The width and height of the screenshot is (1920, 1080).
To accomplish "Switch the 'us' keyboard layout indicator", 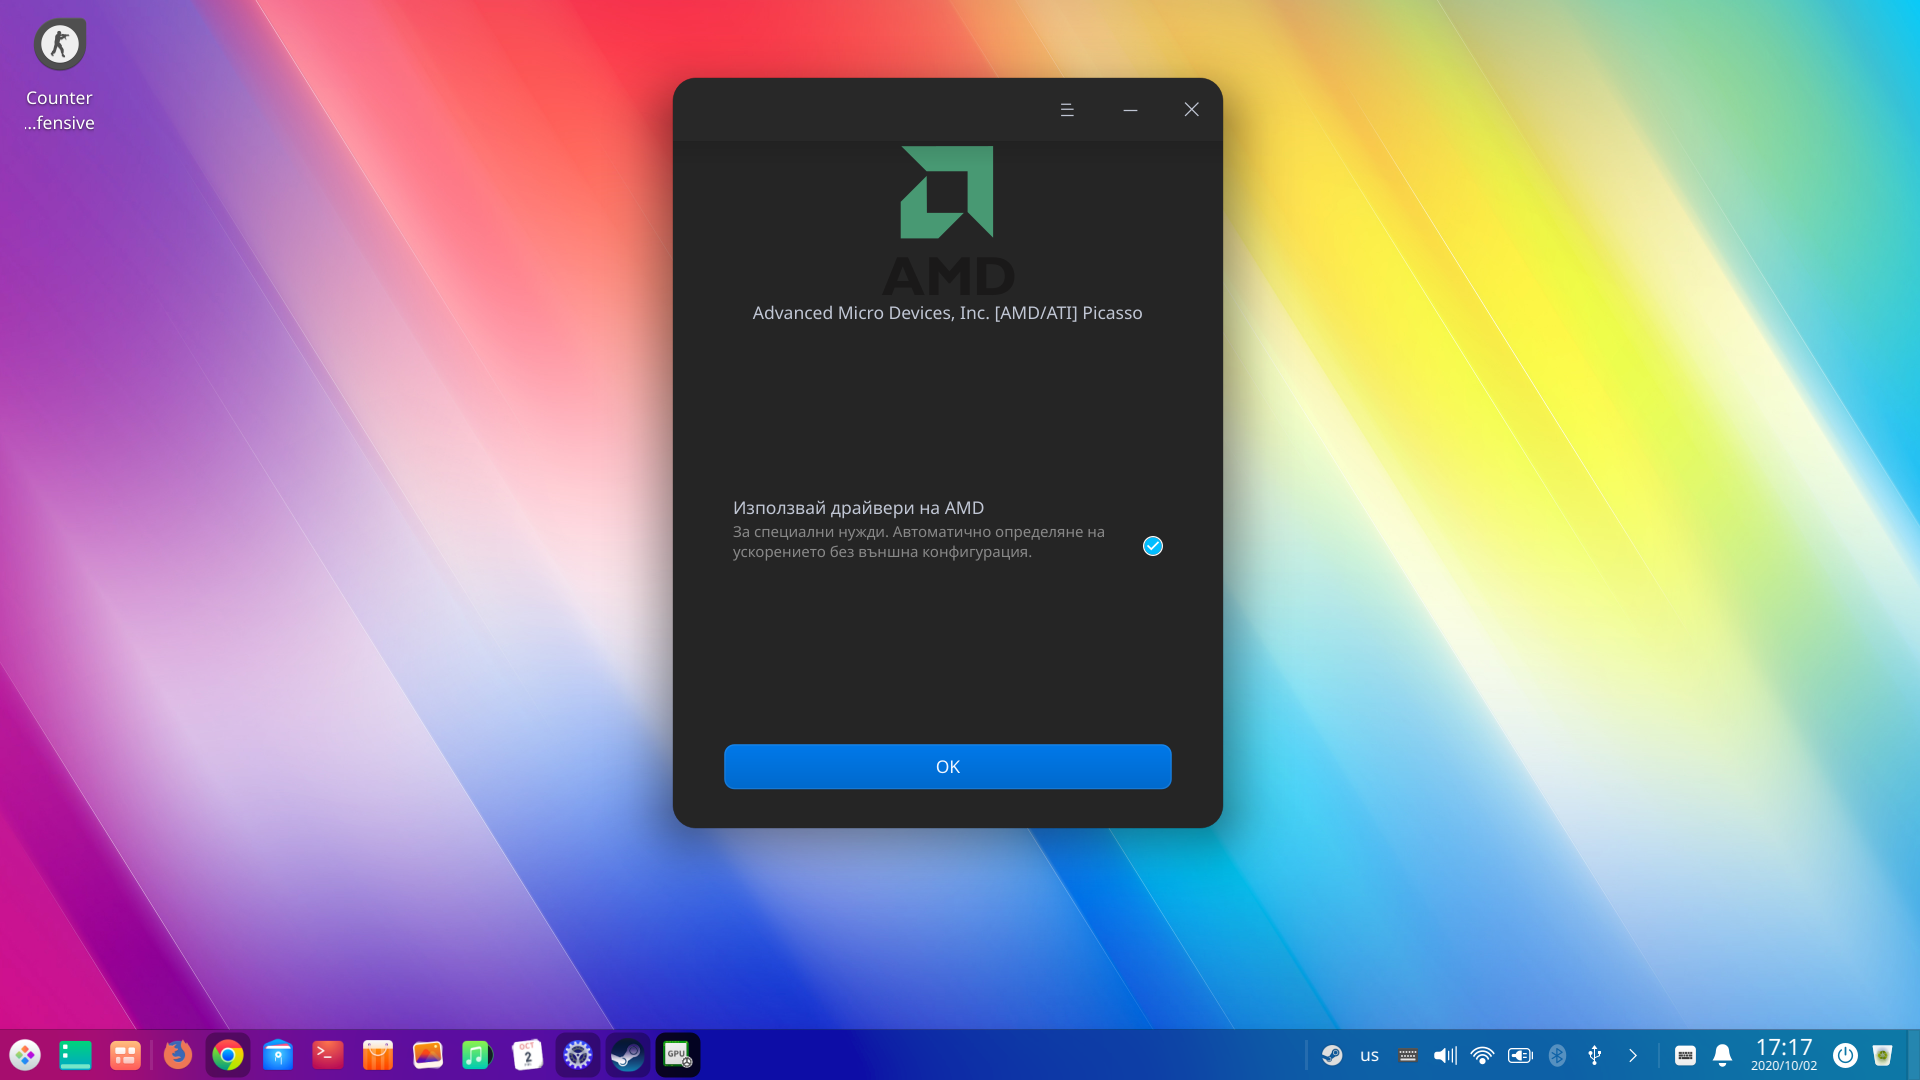I will [x=1370, y=1055].
